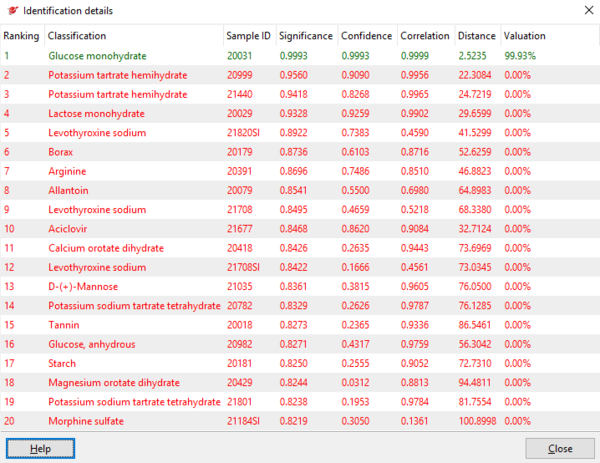
Task: Click distance value 52.6259
Action: tap(475, 152)
